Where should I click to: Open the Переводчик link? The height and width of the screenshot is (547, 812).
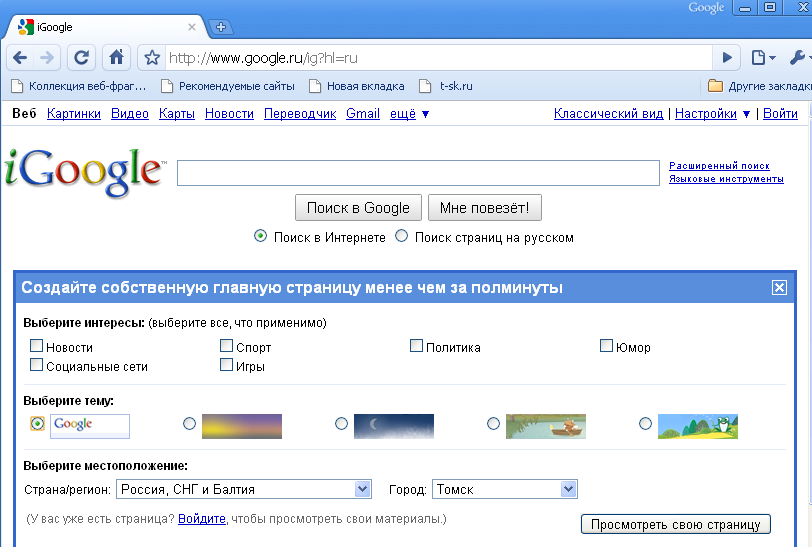[300, 113]
